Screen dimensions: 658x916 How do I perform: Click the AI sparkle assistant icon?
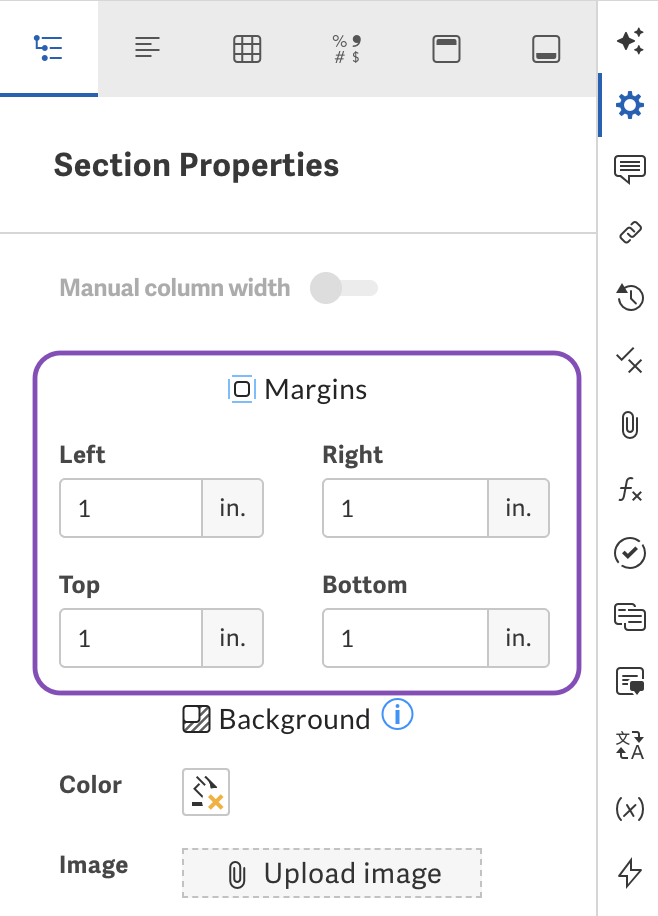tap(629, 40)
